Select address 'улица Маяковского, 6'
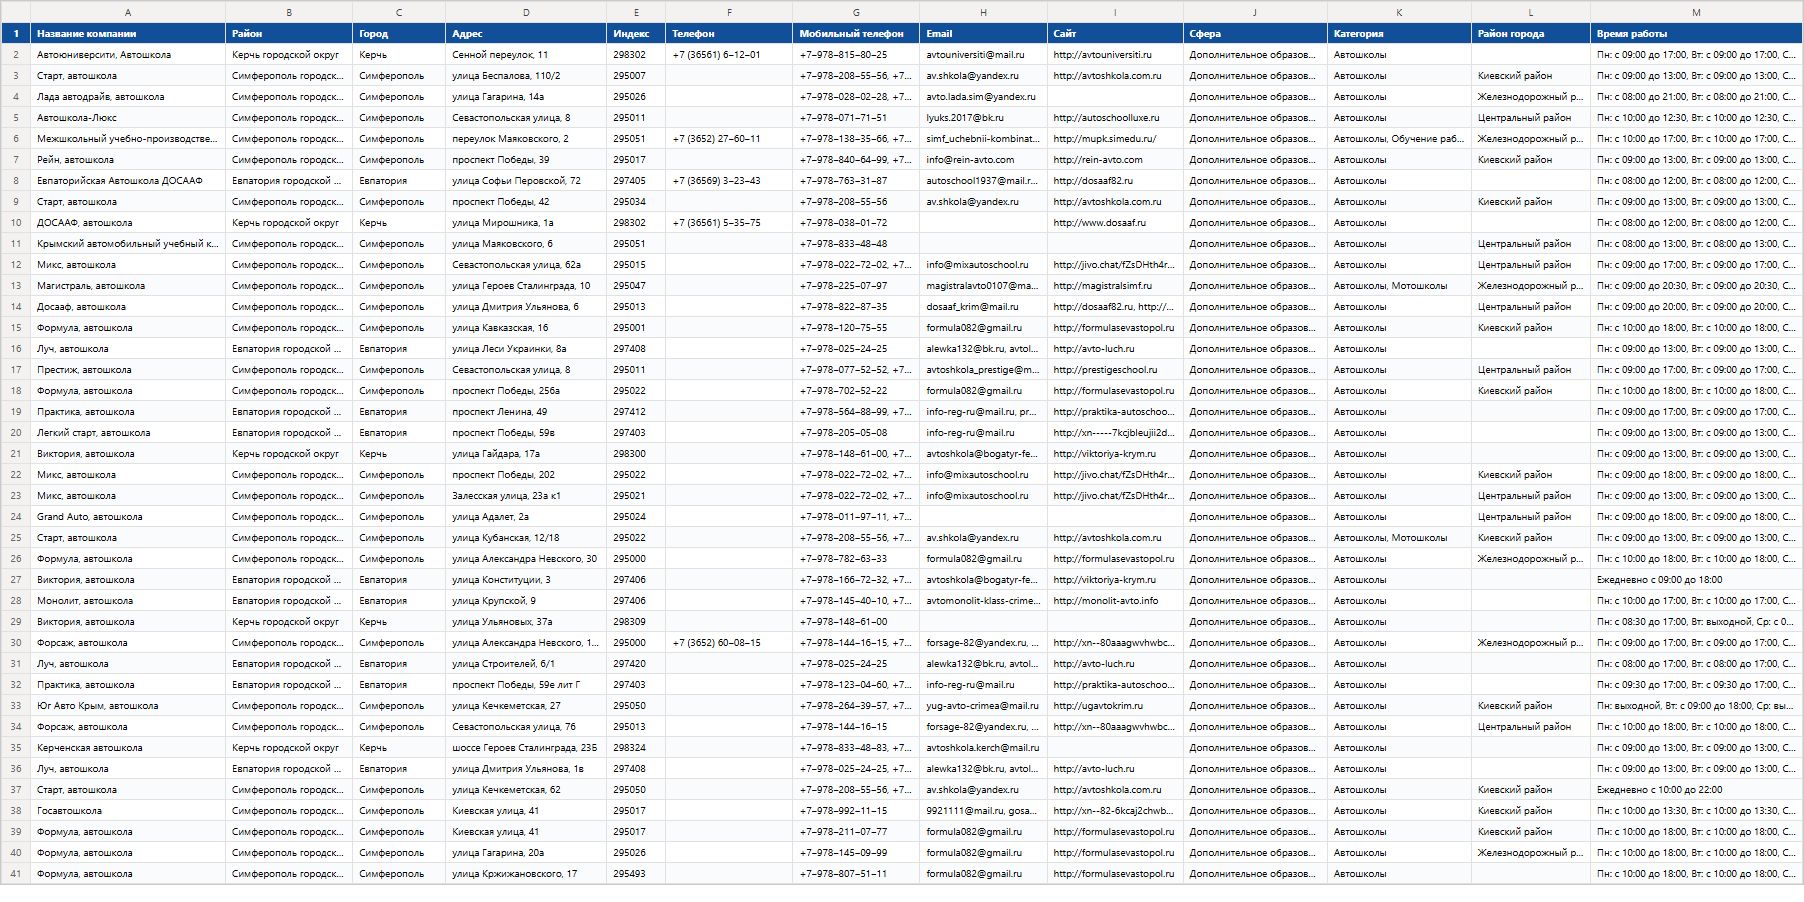The width and height of the screenshot is (1804, 902). click(526, 244)
